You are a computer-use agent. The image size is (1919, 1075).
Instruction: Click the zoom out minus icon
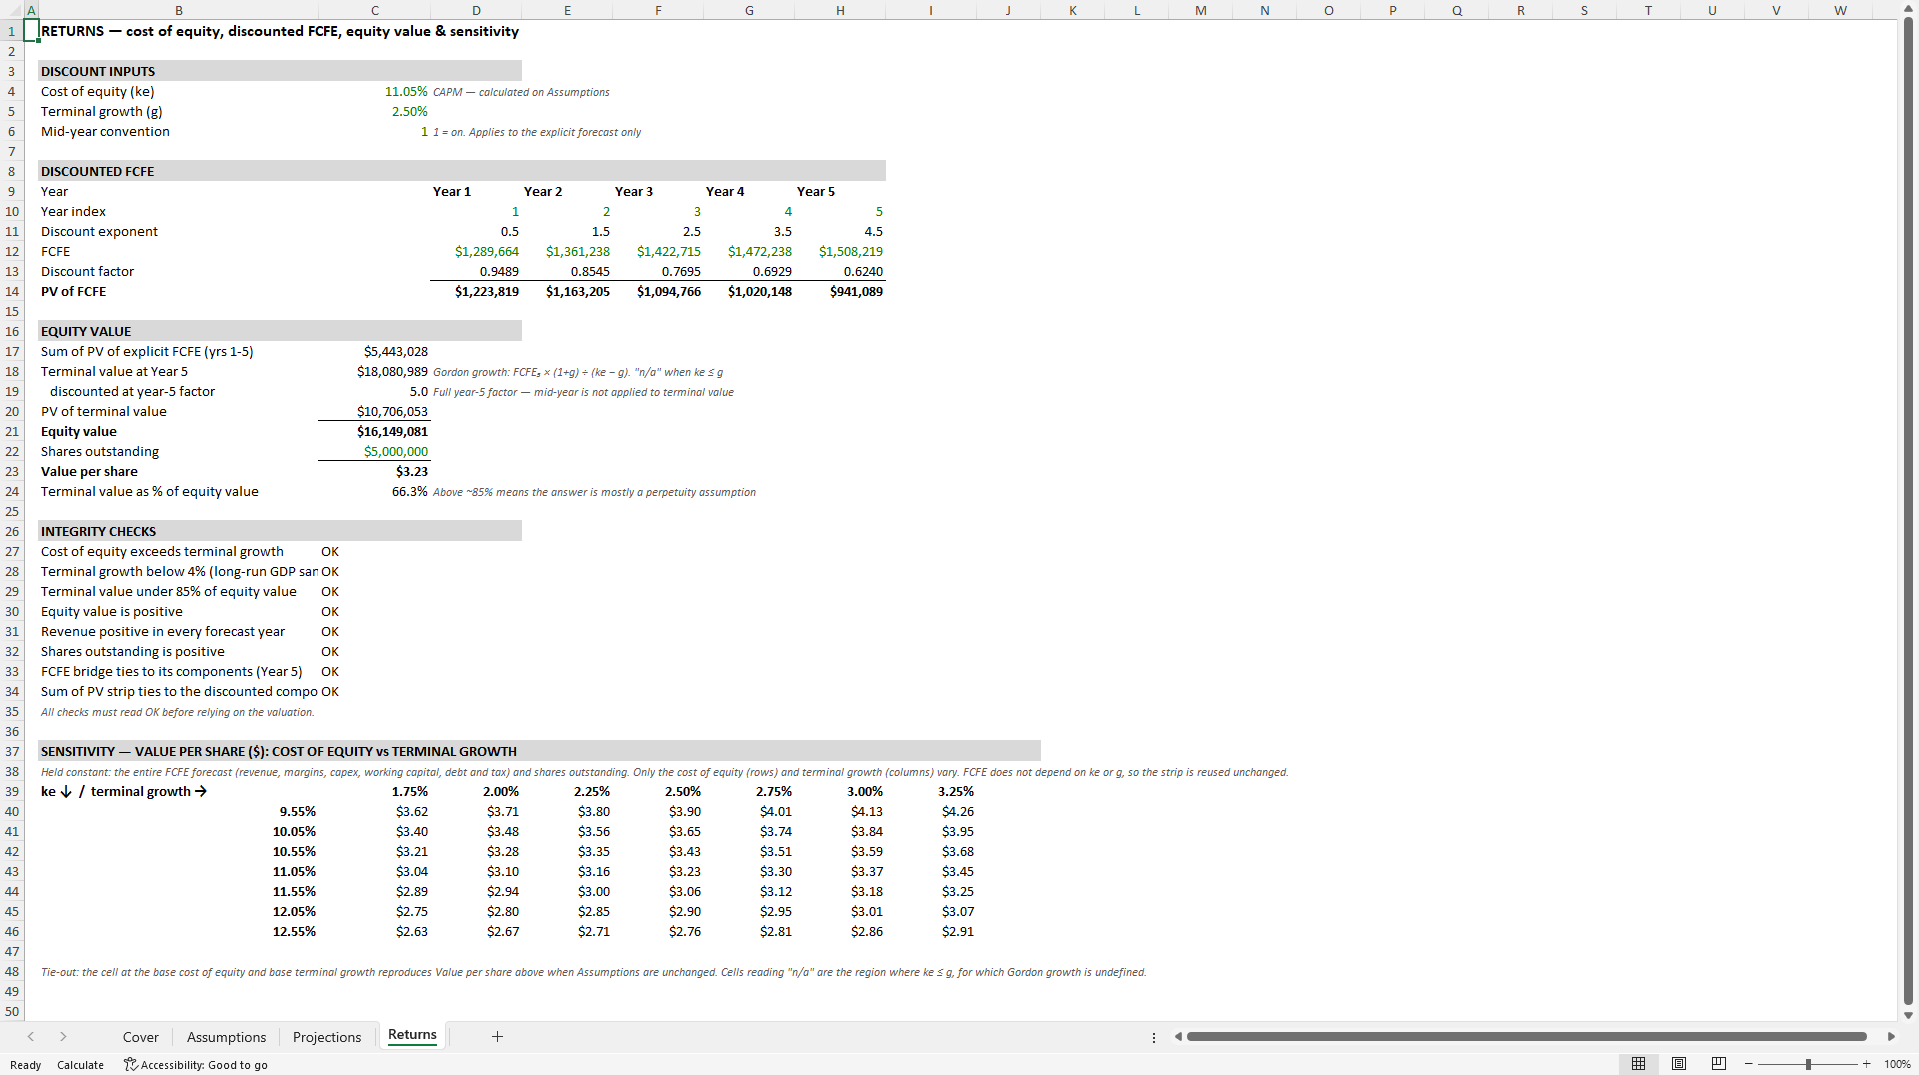pos(1749,1064)
